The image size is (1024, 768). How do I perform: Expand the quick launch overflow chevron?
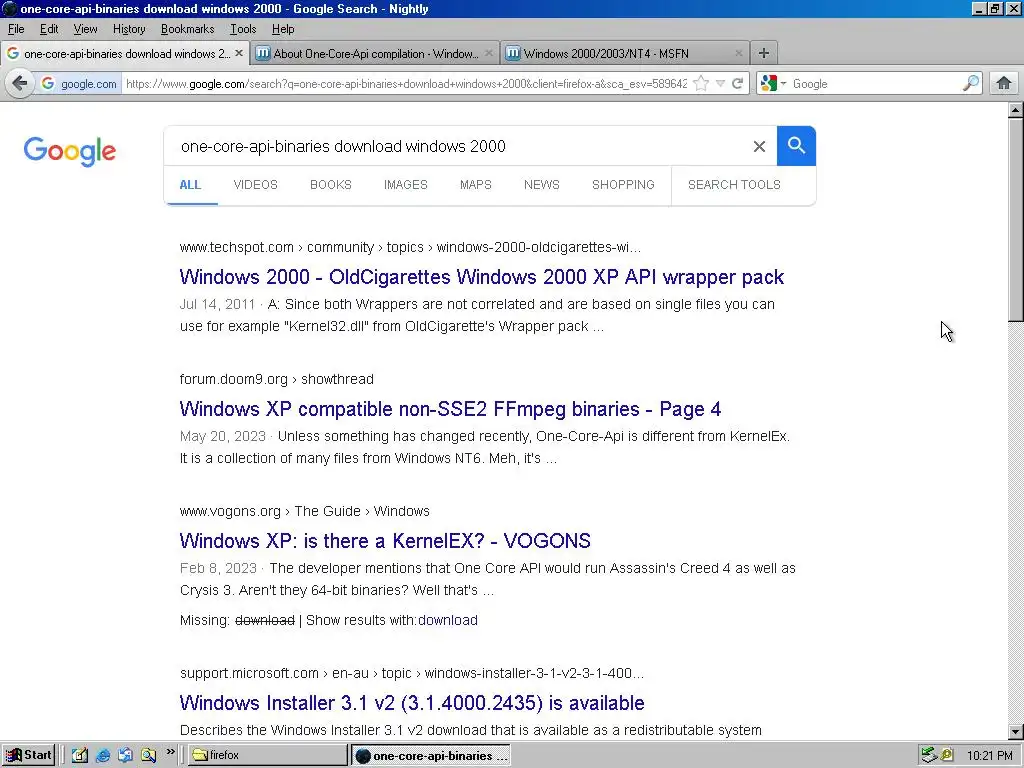[x=170, y=752]
